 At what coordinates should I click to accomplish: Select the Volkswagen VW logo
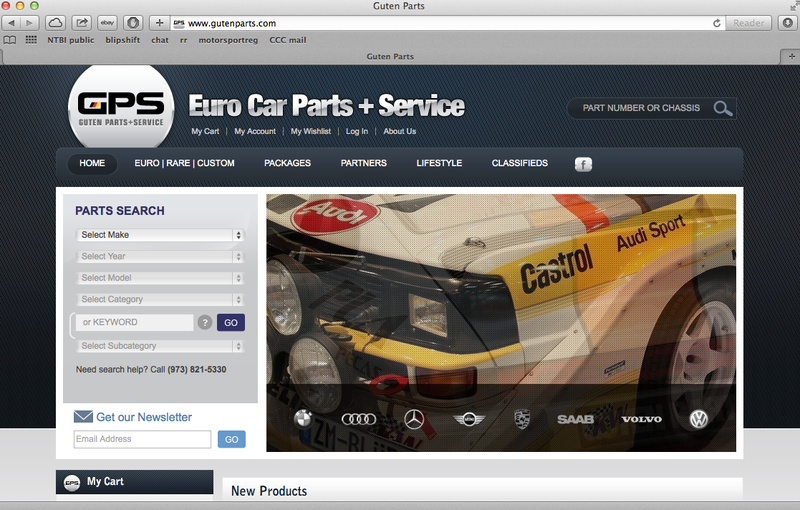(698, 419)
